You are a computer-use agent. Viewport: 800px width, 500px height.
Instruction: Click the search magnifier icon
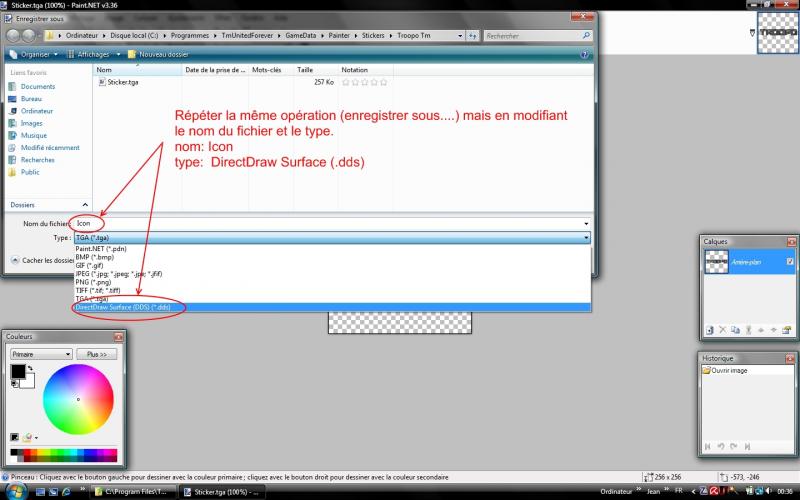click(586, 36)
